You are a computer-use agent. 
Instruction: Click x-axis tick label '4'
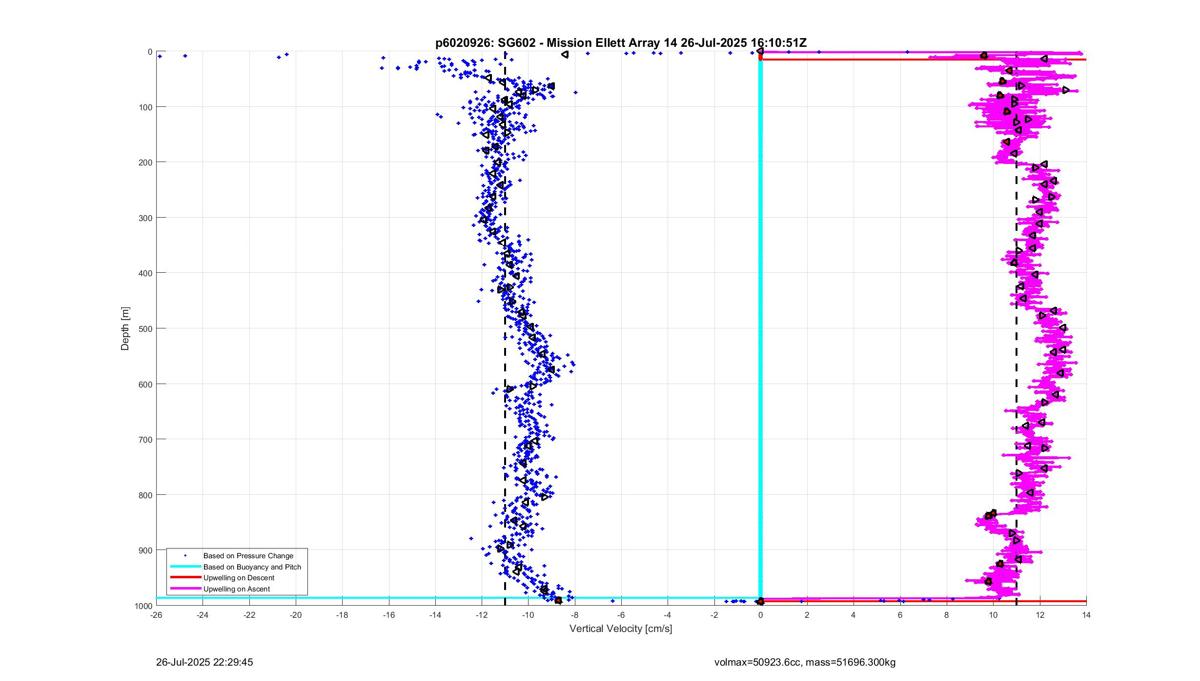point(854,615)
